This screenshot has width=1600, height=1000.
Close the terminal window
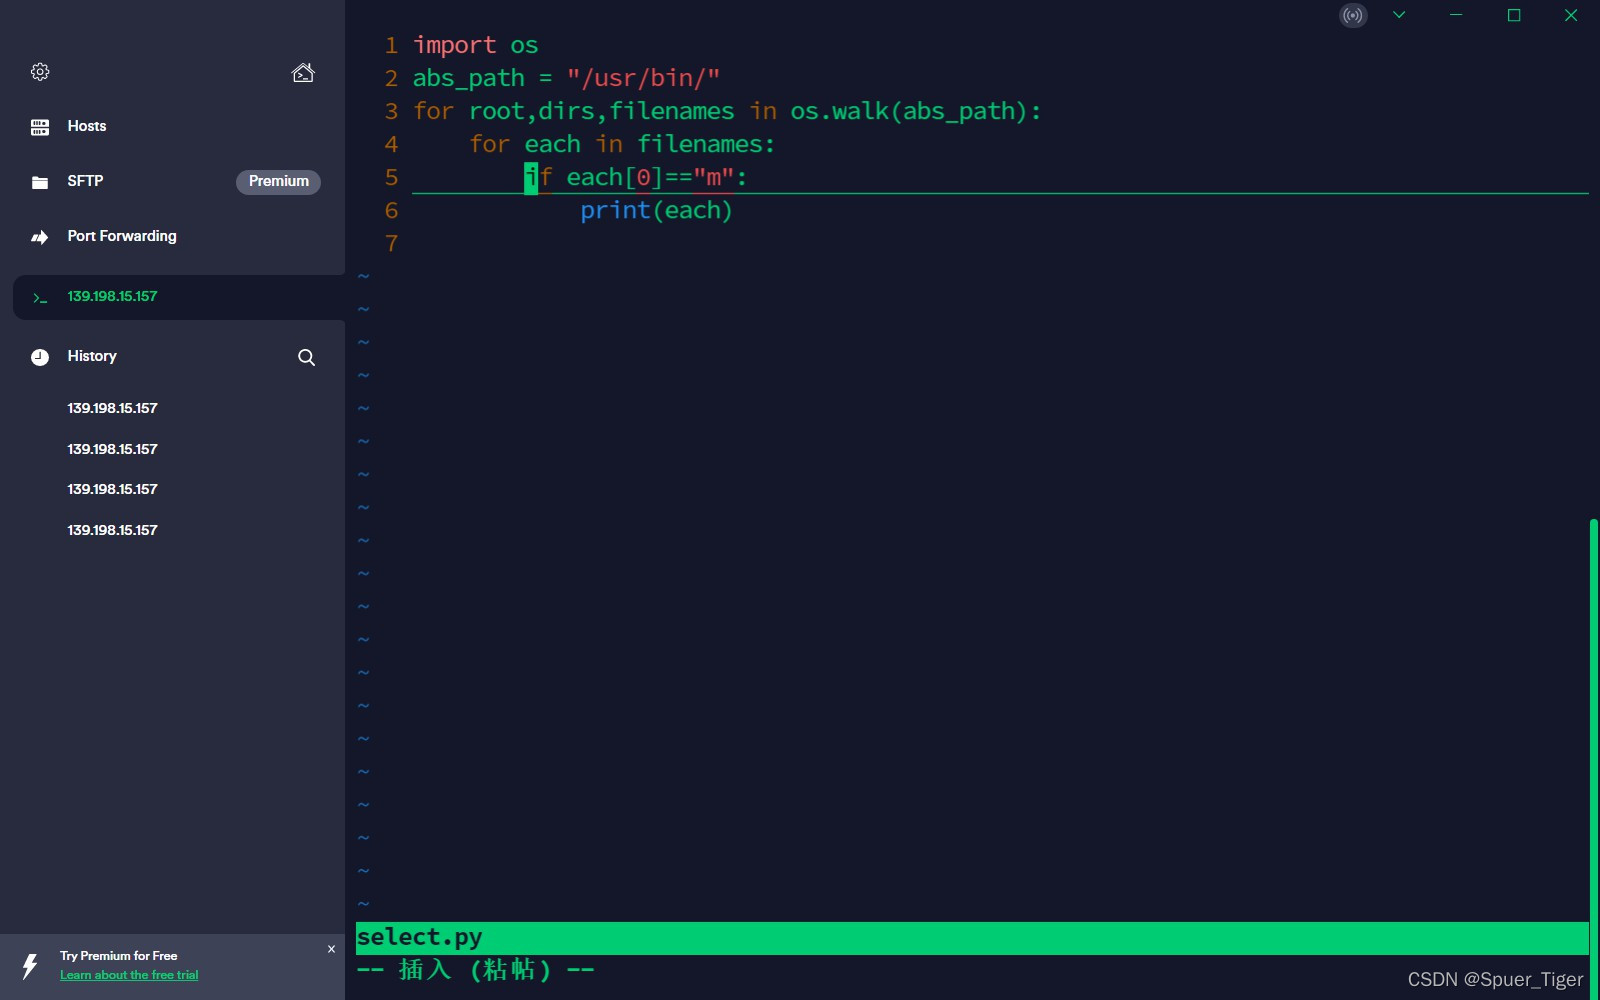[x=1571, y=15]
